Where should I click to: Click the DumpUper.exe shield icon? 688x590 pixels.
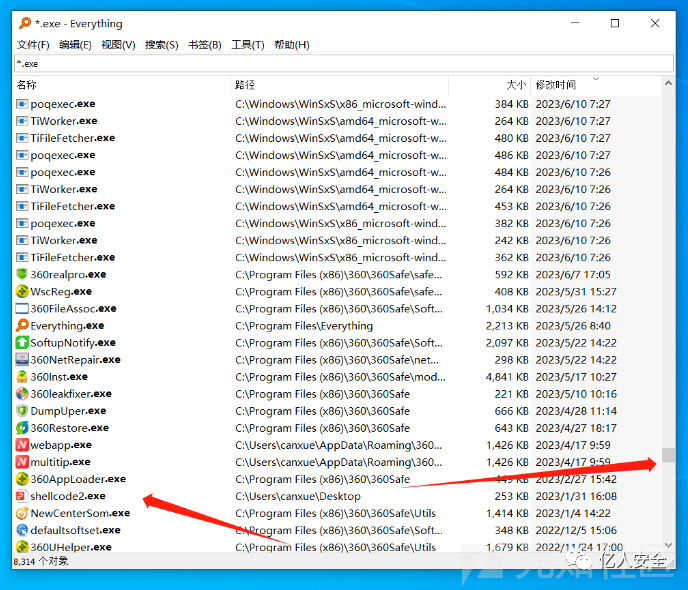click(22, 411)
